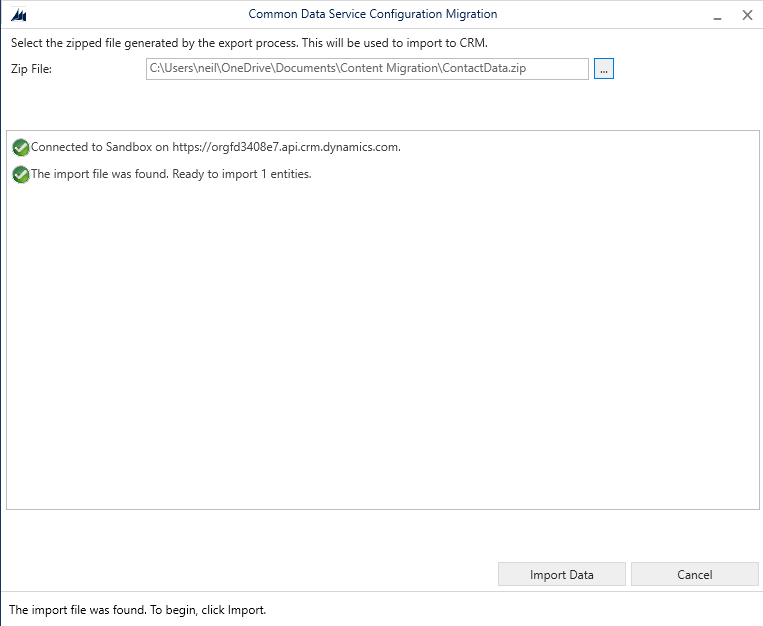
Task: Click the blank area left of Import Data
Action: click(250, 574)
